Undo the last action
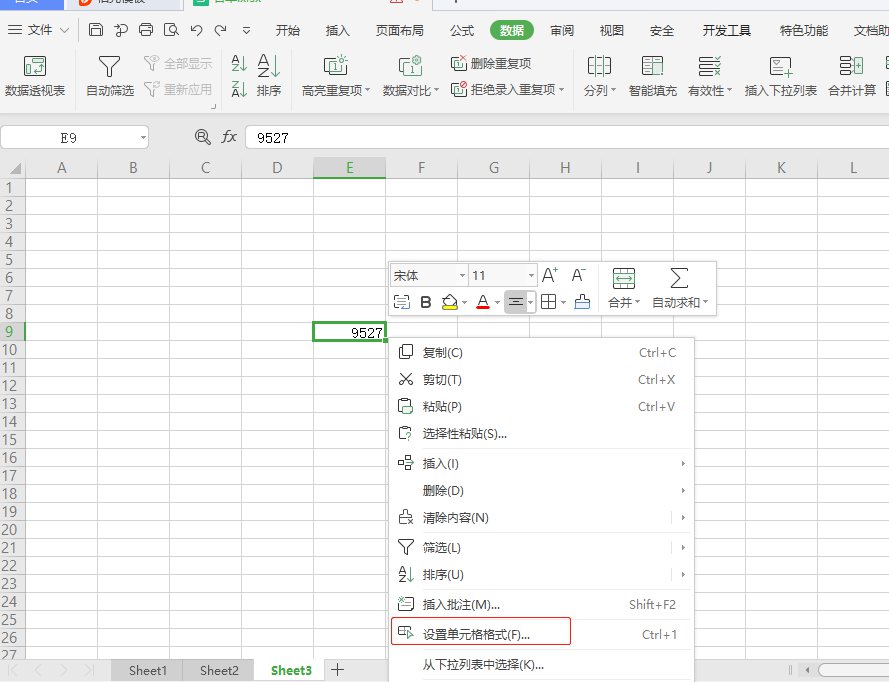The image size is (889, 682). pyautogui.click(x=196, y=30)
